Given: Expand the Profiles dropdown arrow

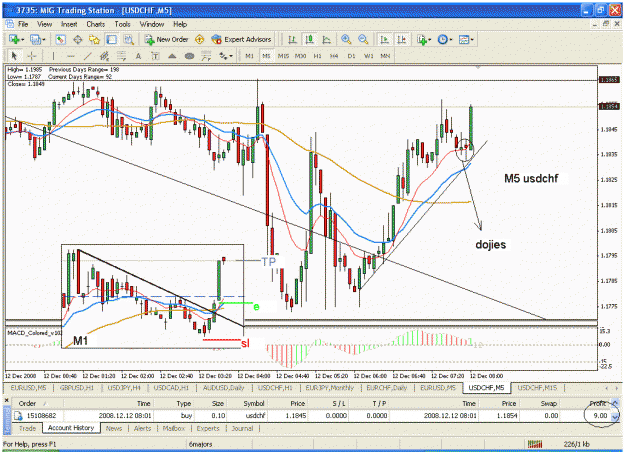Looking at the screenshot, I should tap(44, 39).
